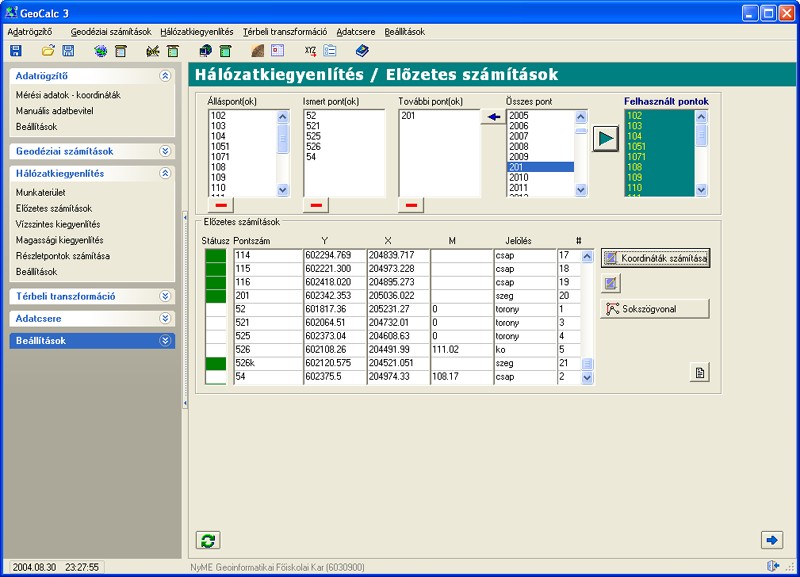
Task: Open Munkaterület in sidebar
Action: click(40, 192)
